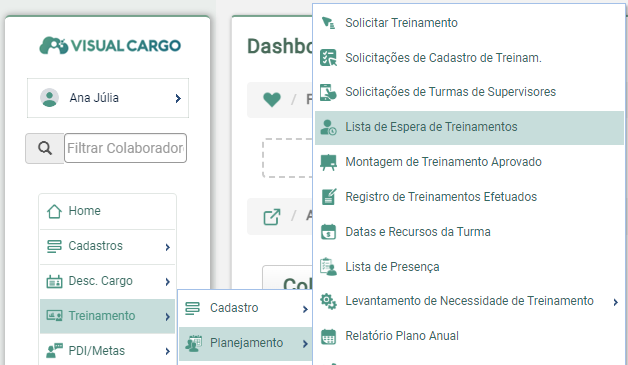Click the Levantamento de Necessidade gears icon
Viewport: 628px width, 365px height.
(328, 301)
